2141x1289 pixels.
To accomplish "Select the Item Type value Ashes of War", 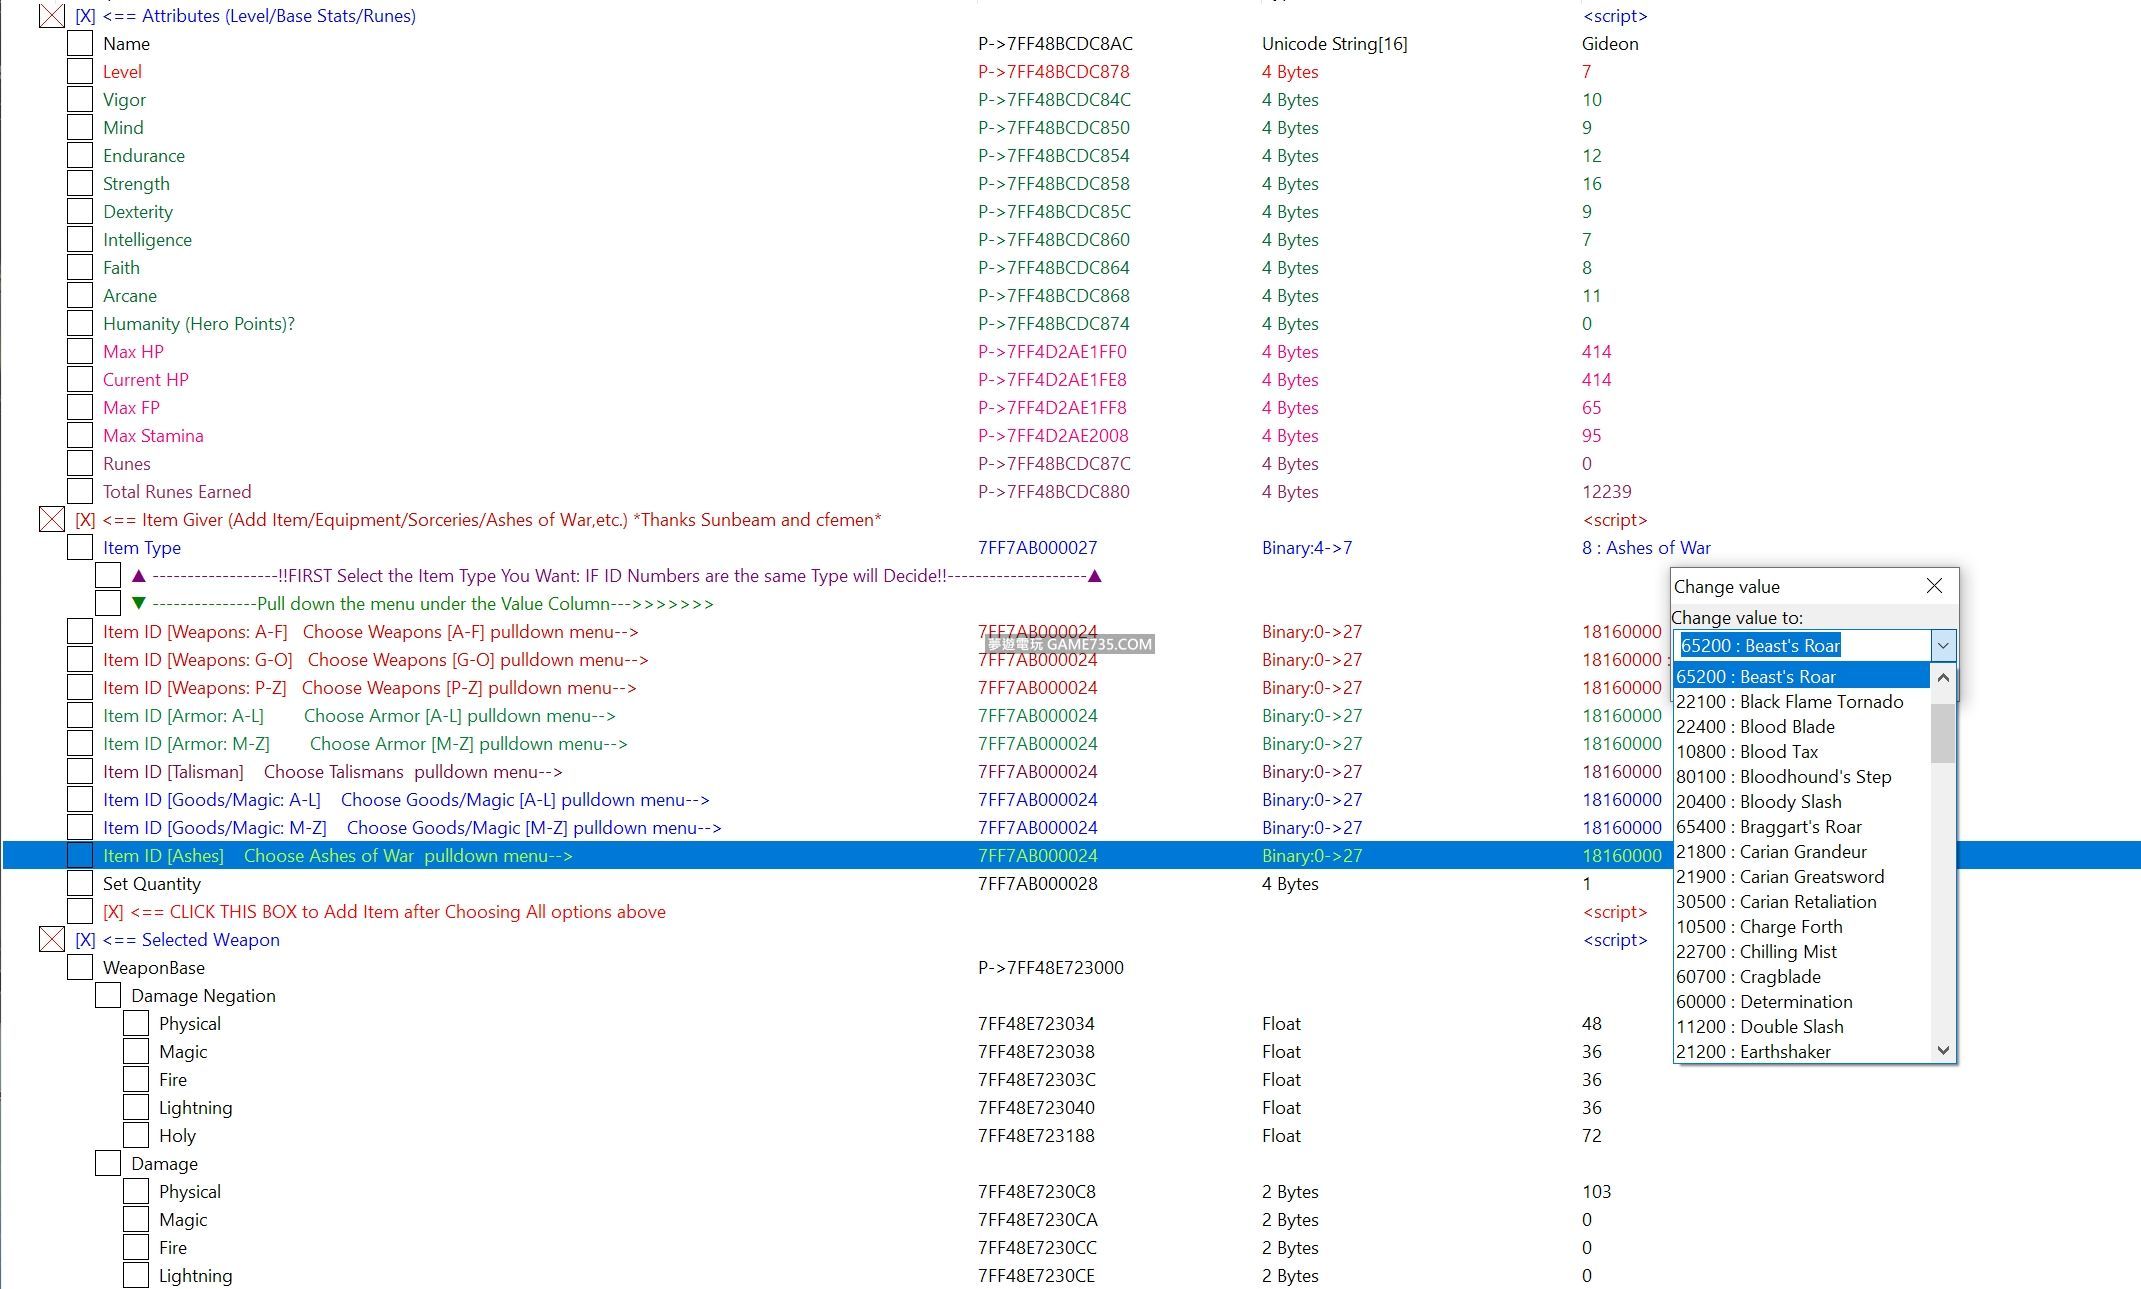I will pos(1645,548).
